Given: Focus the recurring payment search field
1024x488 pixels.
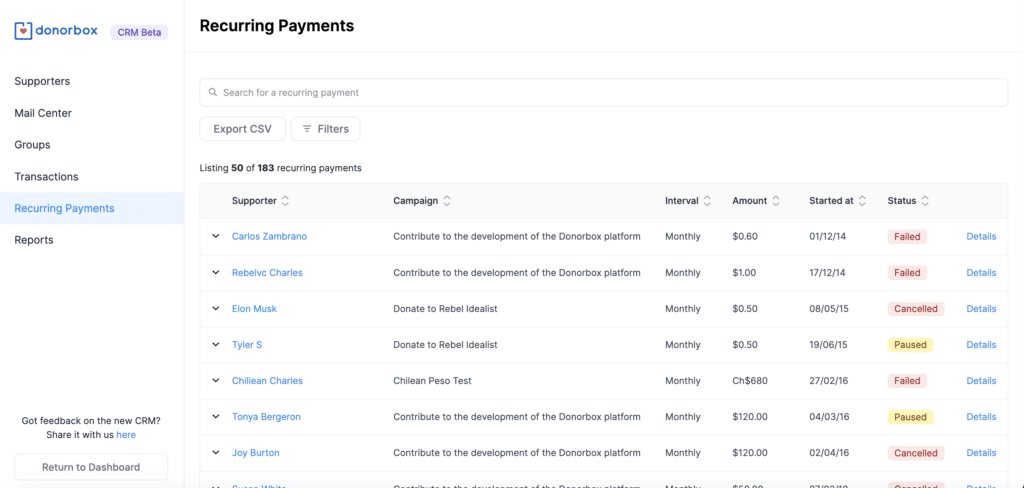Looking at the screenshot, I should click(x=600, y=93).
